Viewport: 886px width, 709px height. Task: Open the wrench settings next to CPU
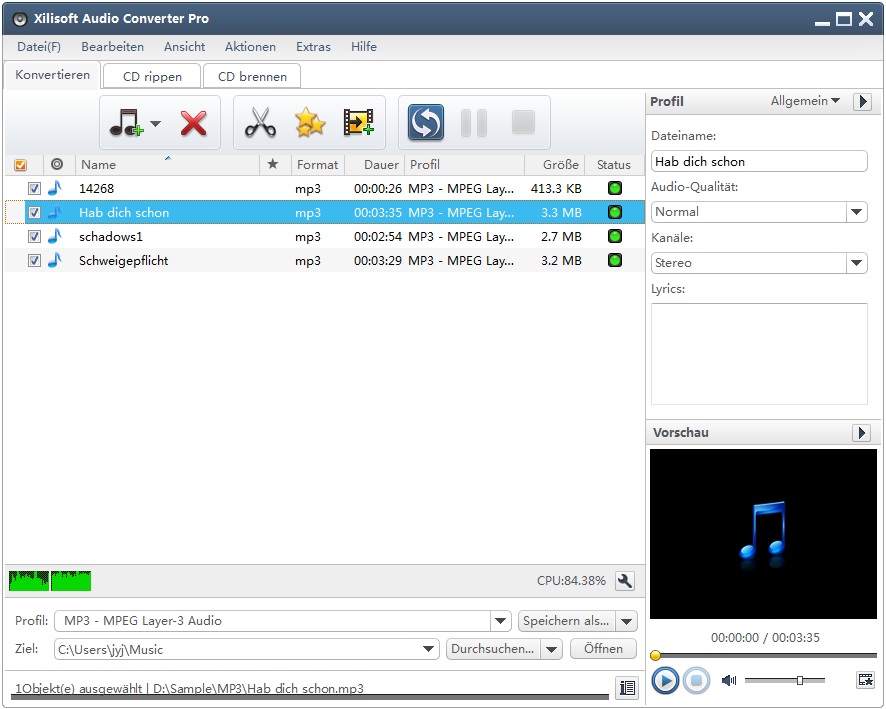click(624, 581)
